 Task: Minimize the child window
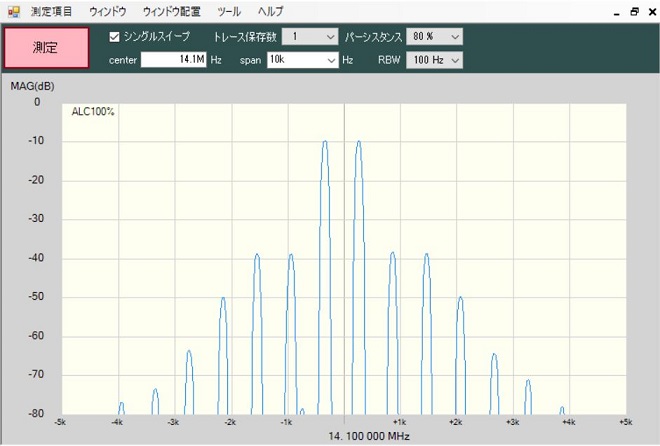[617, 13]
